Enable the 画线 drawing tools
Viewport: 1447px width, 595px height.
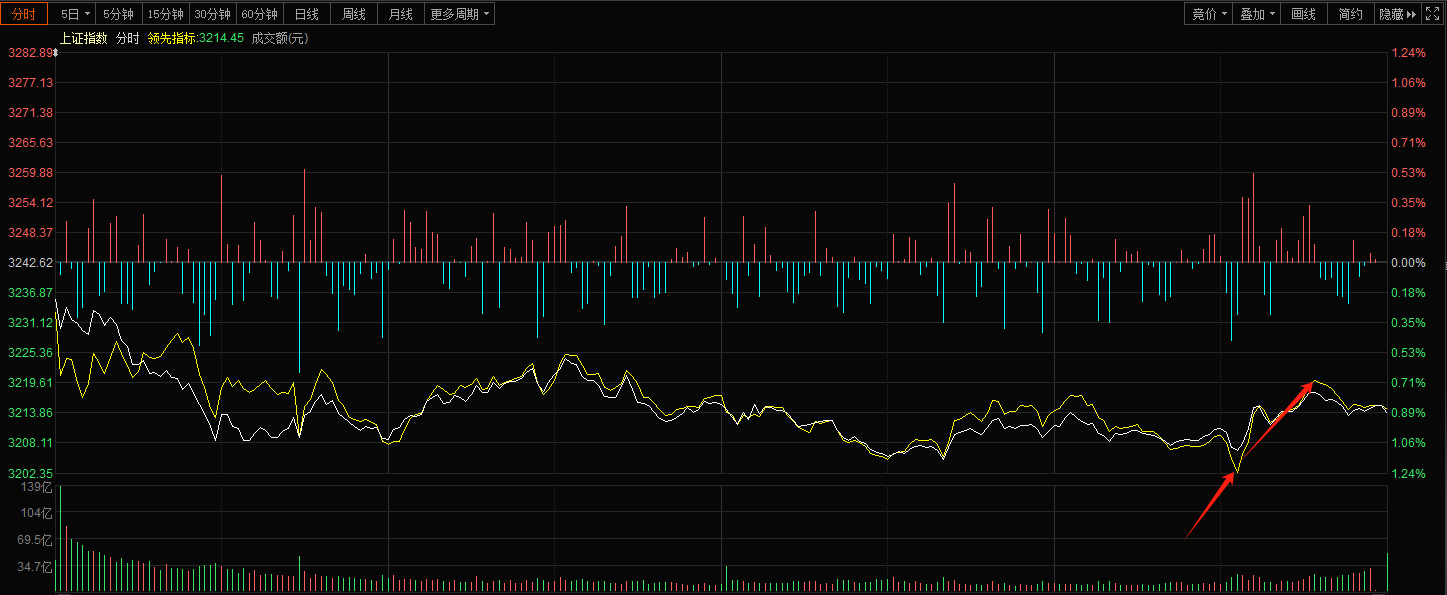(x=1304, y=14)
